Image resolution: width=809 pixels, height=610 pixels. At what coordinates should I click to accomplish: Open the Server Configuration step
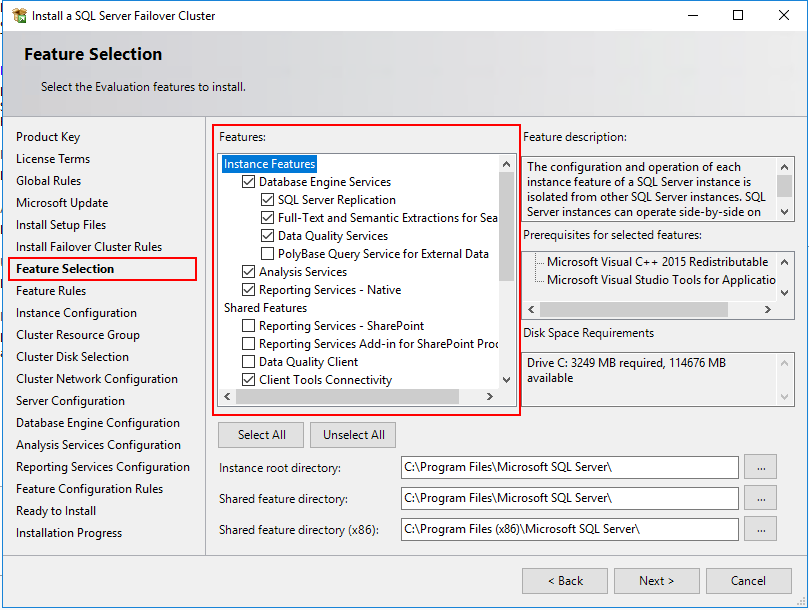70,401
